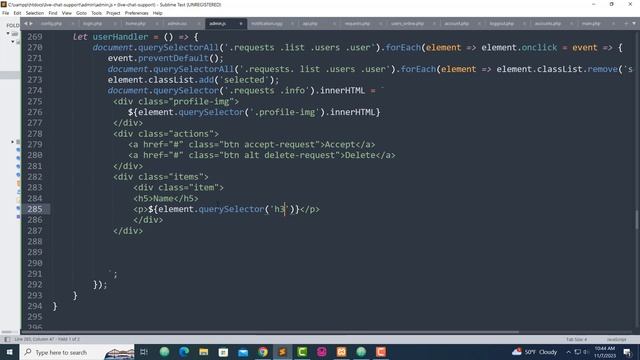Switch to the main.php tab
Screen dimensions: 640x360
(x=591, y=24)
